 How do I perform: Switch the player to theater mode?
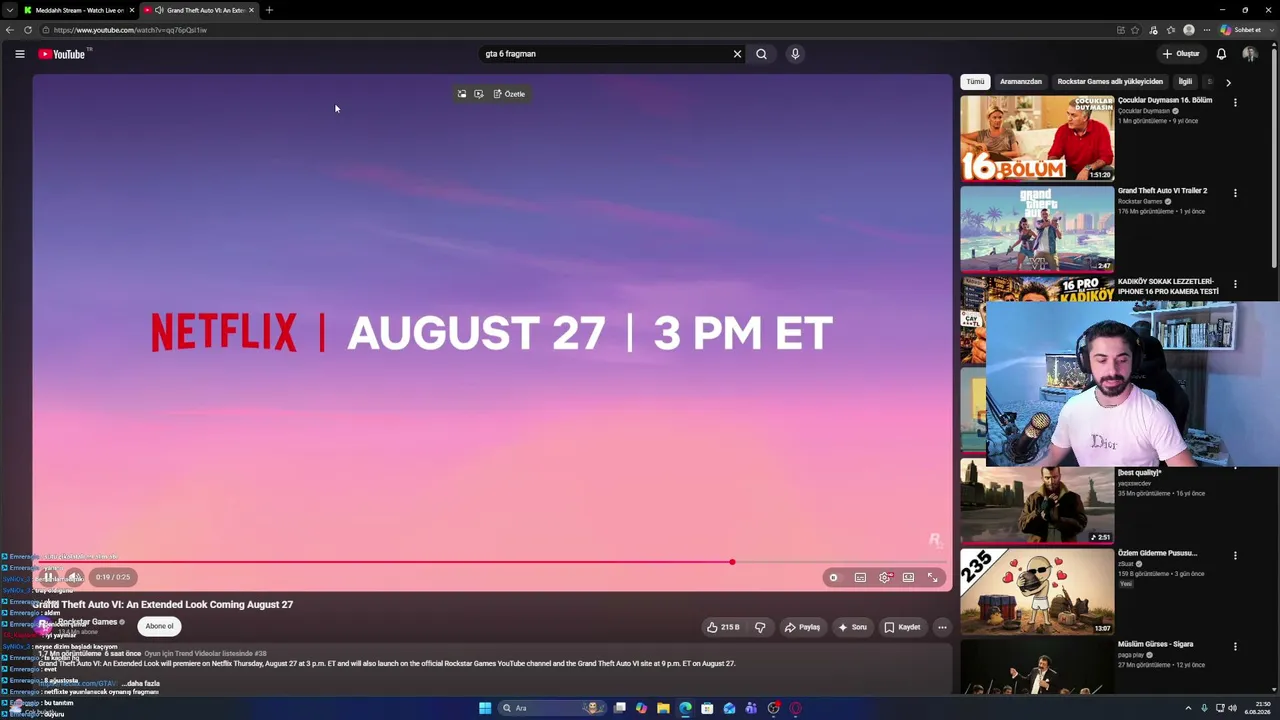coord(908,577)
